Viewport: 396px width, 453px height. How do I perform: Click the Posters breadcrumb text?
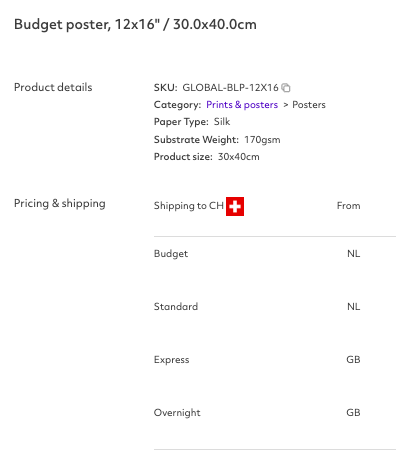pyautogui.click(x=309, y=105)
